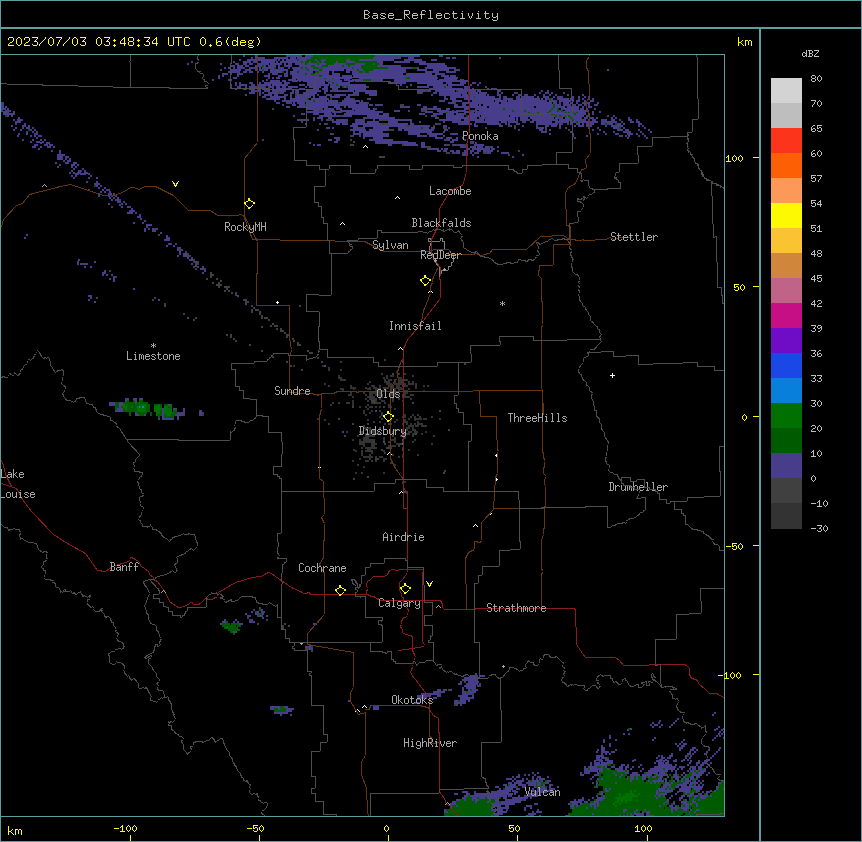This screenshot has height=842, width=862.
Task: Click the Ponoka city label
Action: click(x=480, y=136)
